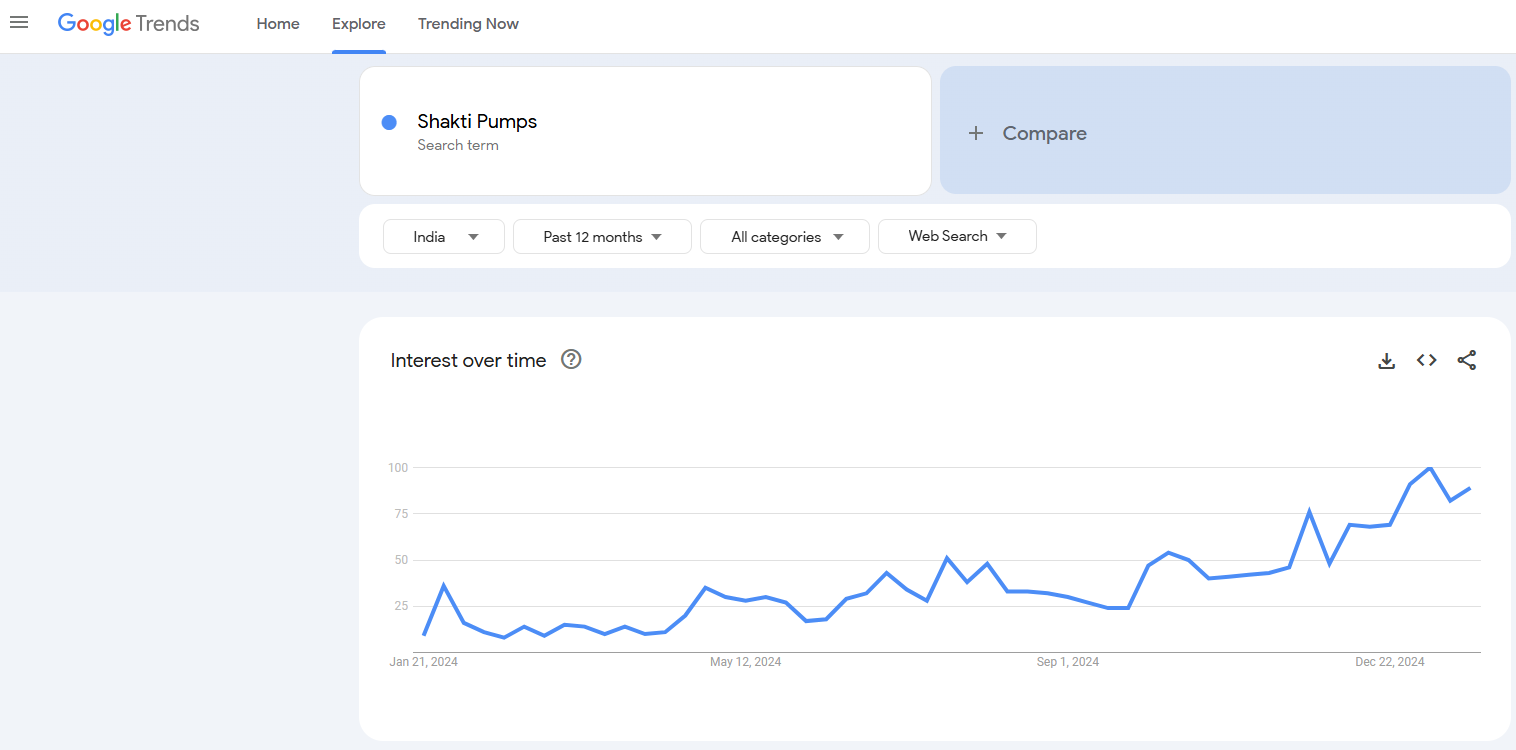This screenshot has height=750, width=1516.
Task: Click the peak point of the trend line
Action: (x=1430, y=468)
